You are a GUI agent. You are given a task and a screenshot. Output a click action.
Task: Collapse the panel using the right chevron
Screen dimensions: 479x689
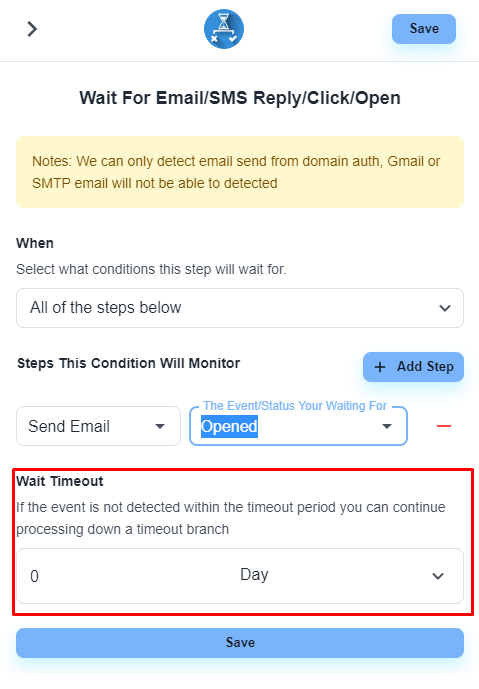(32, 29)
